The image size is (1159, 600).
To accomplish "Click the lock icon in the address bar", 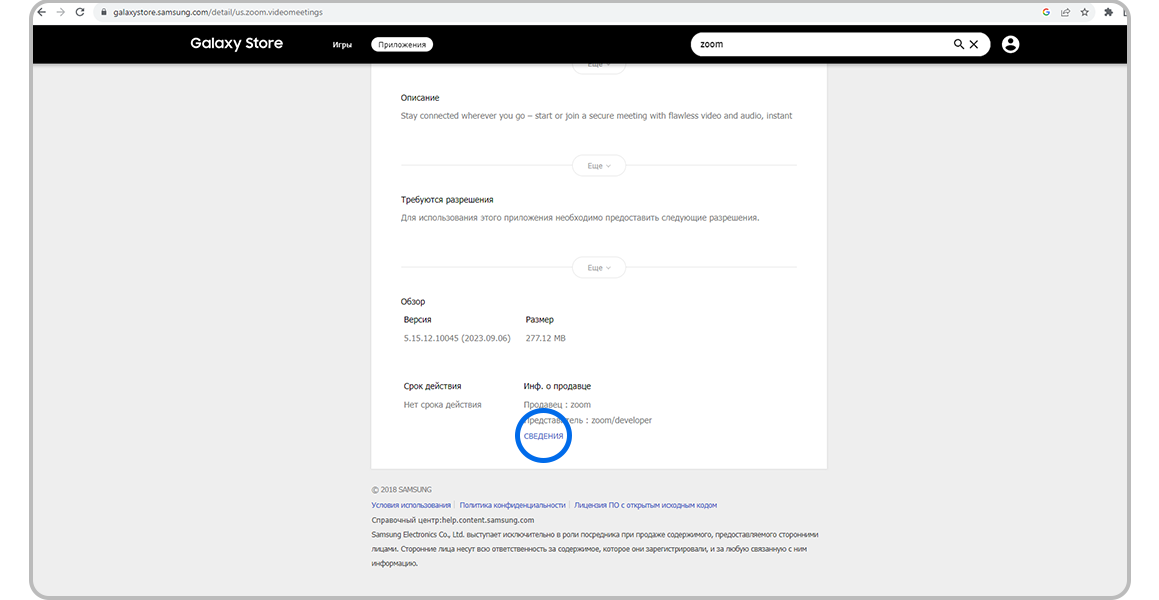I will pos(104,13).
